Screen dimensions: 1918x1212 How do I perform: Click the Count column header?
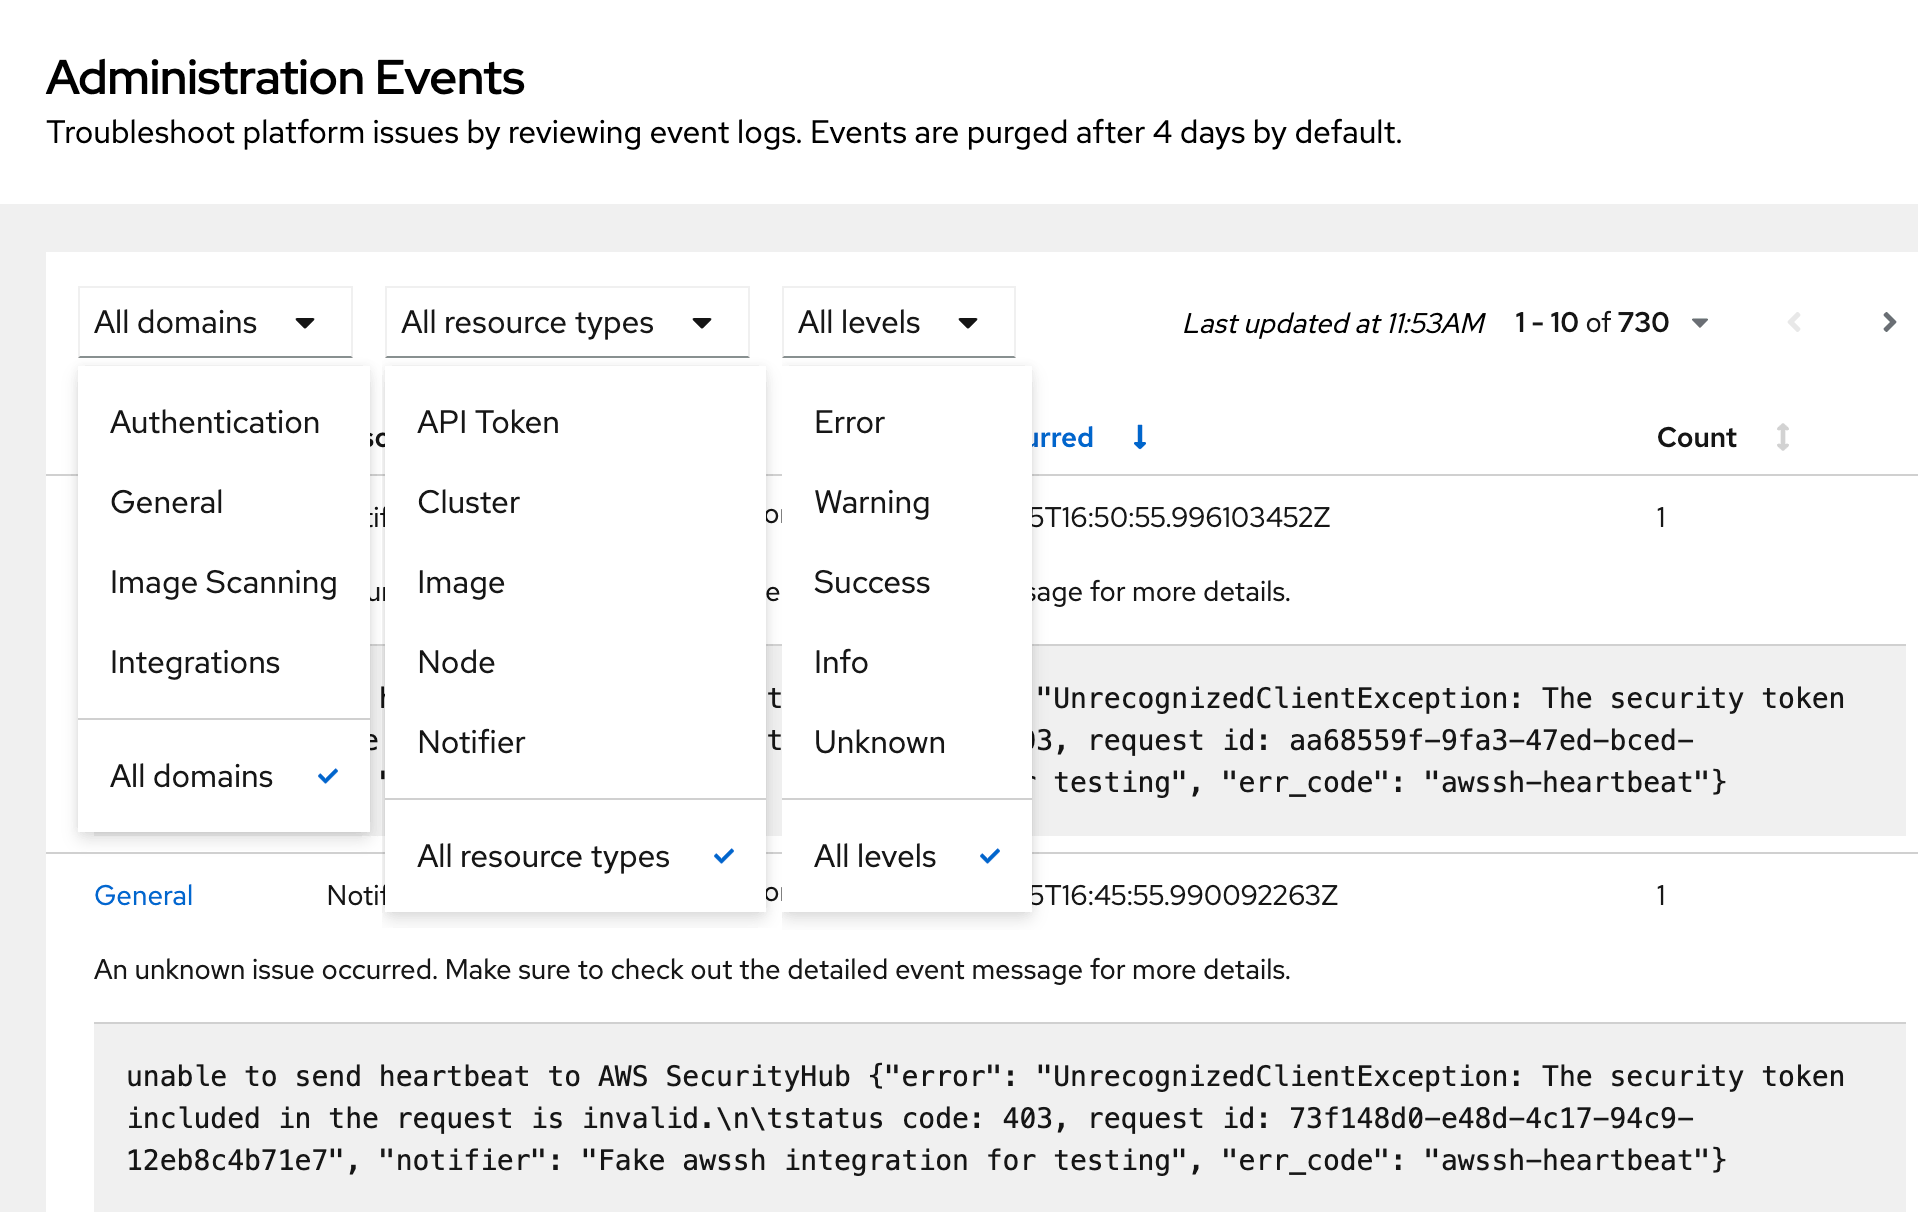tap(1696, 437)
